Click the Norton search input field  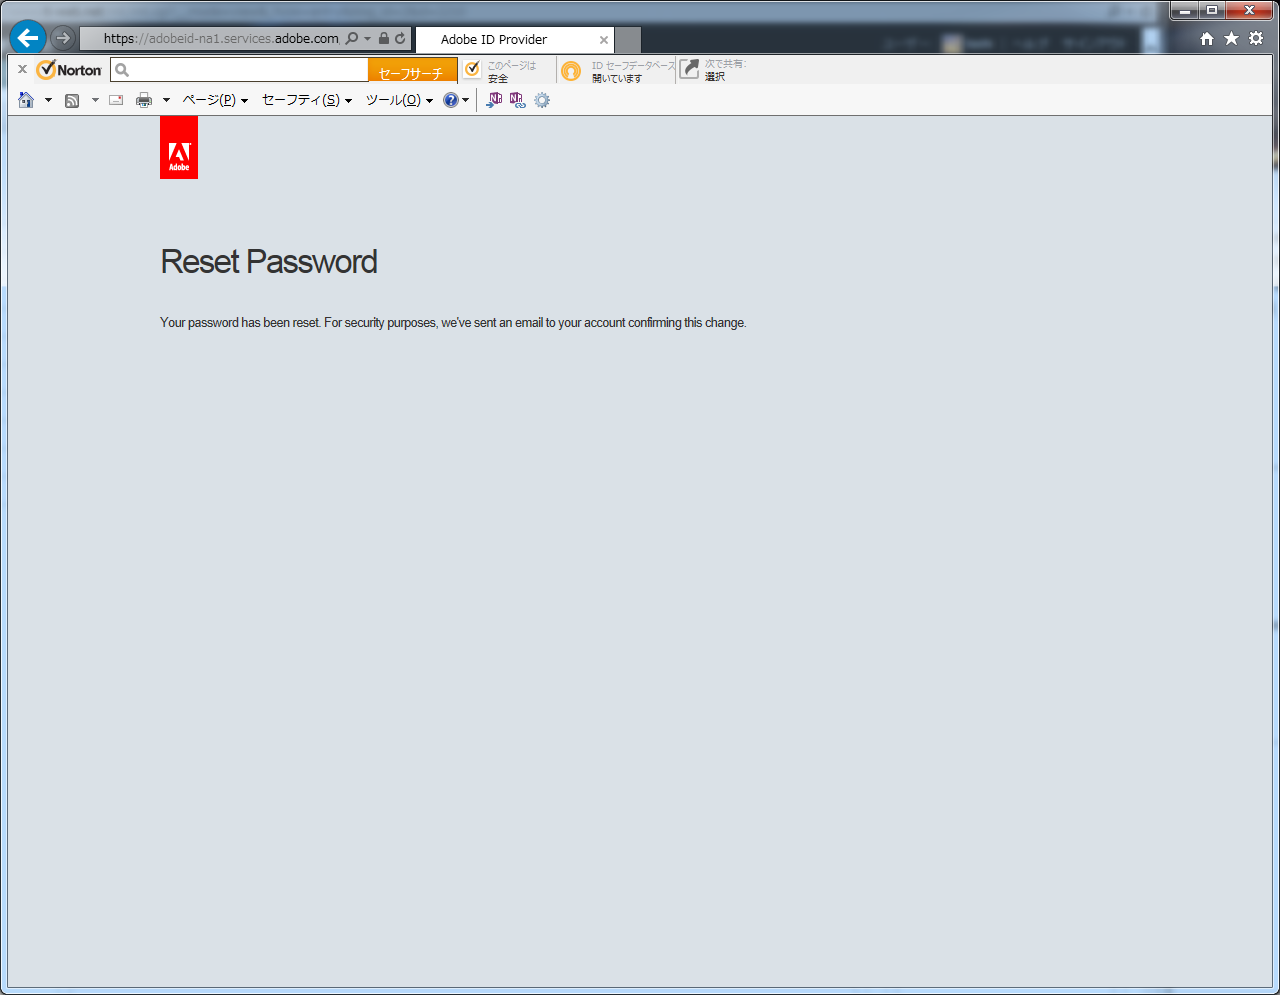pyautogui.click(x=240, y=70)
